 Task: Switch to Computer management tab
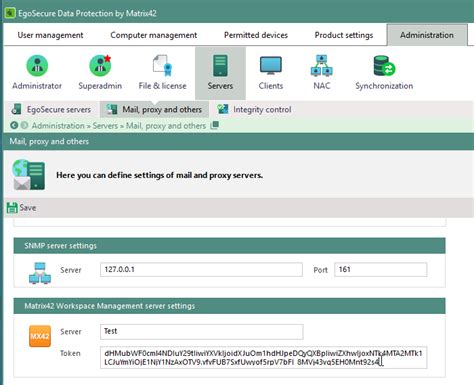[154, 35]
